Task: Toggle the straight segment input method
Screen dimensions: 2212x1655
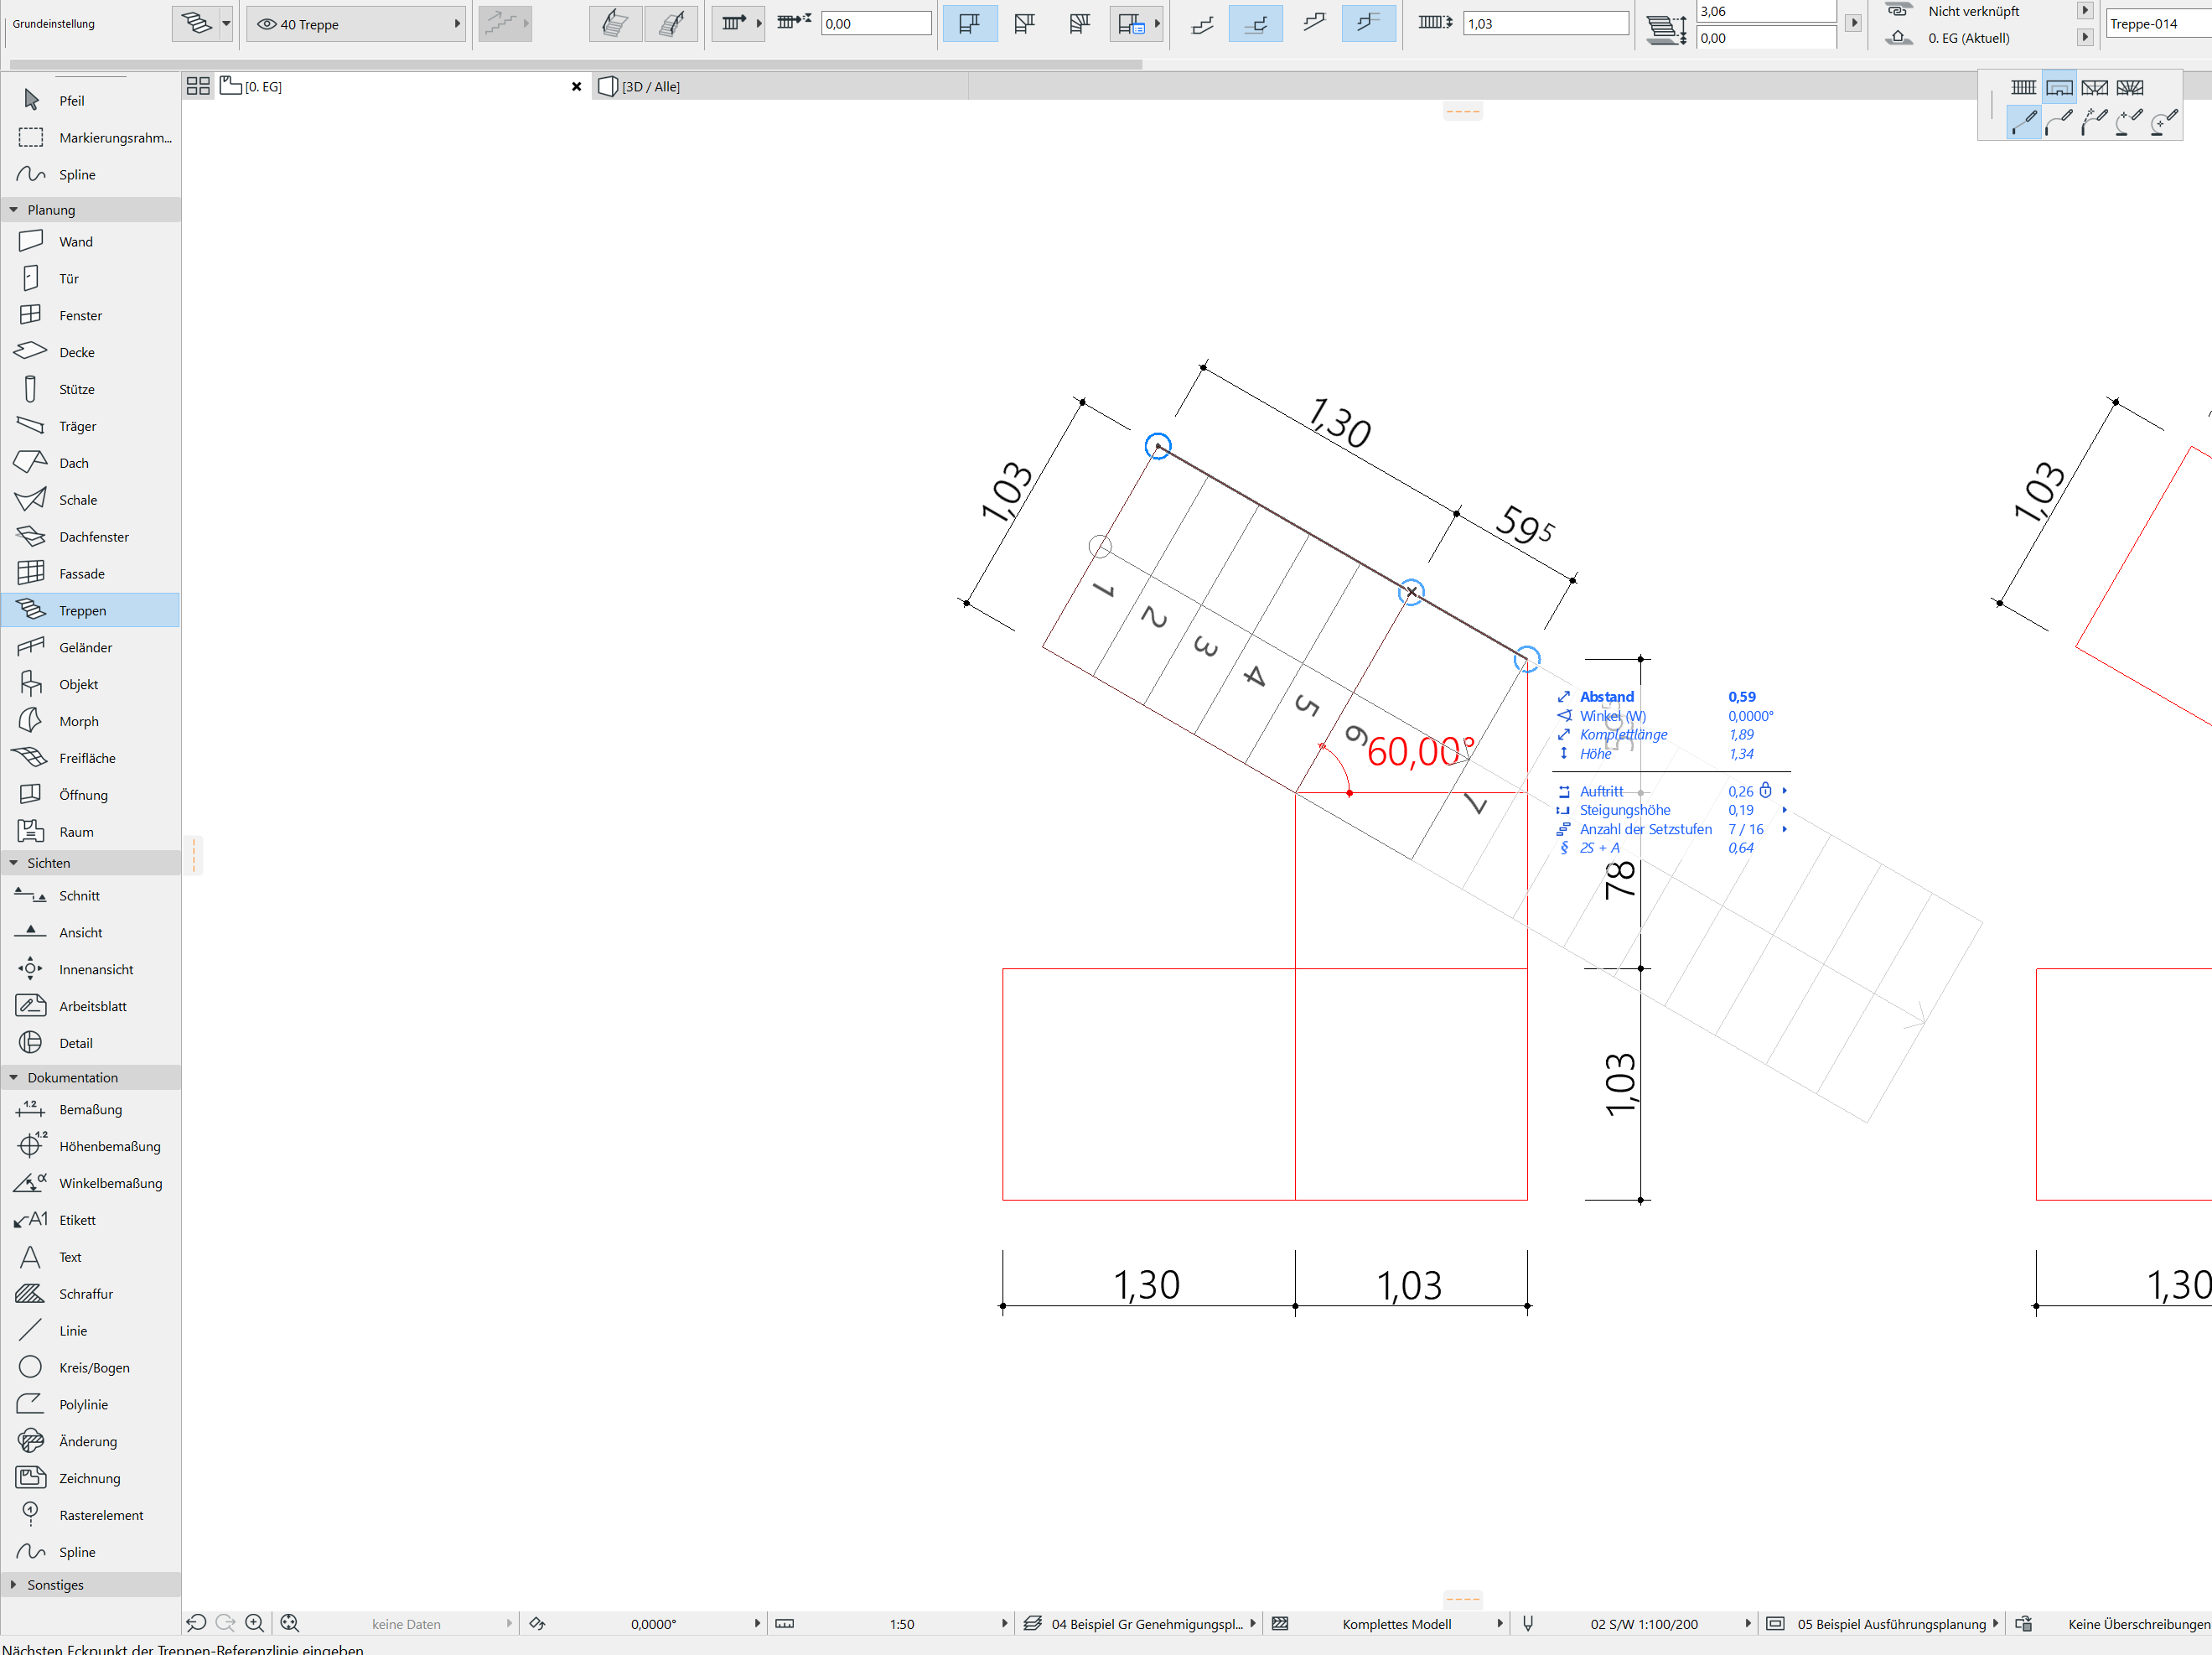Action: pos(2023,123)
